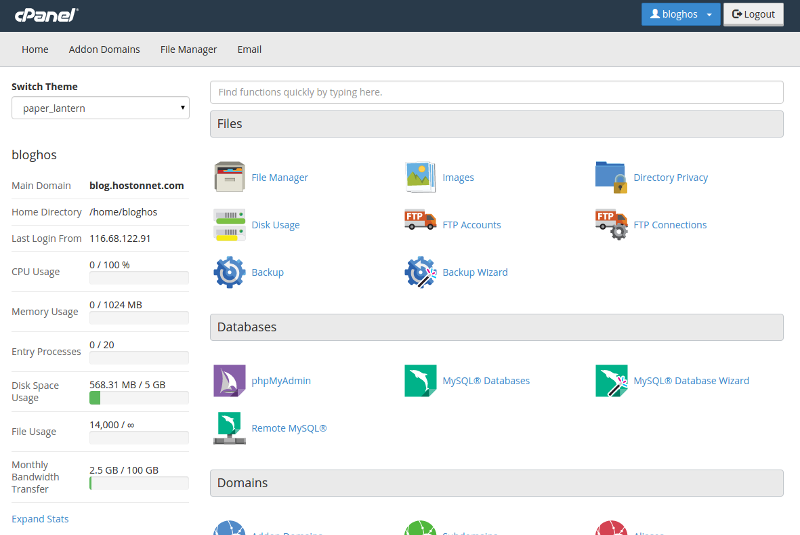This screenshot has height=535, width=800.
Task: Click the Memory Usage progress bar
Action: tap(139, 318)
